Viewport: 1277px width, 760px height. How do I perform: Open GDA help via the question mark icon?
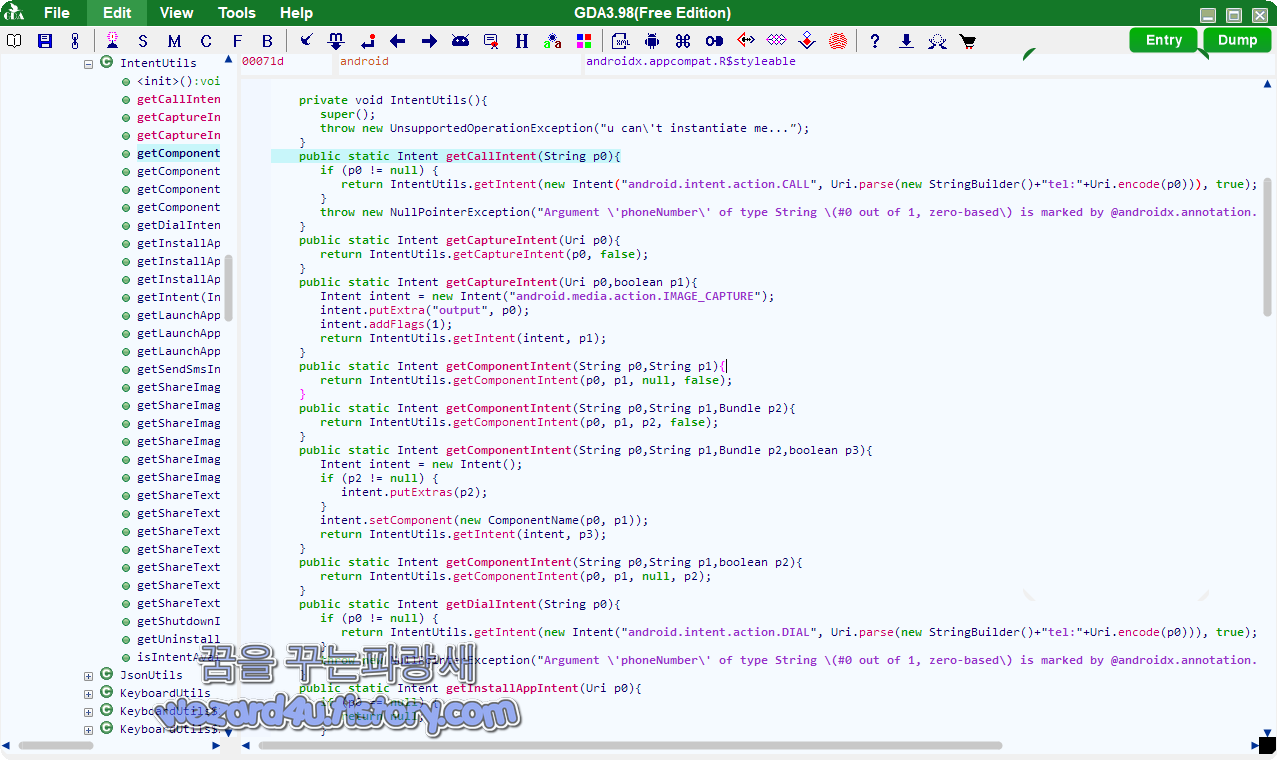(875, 41)
